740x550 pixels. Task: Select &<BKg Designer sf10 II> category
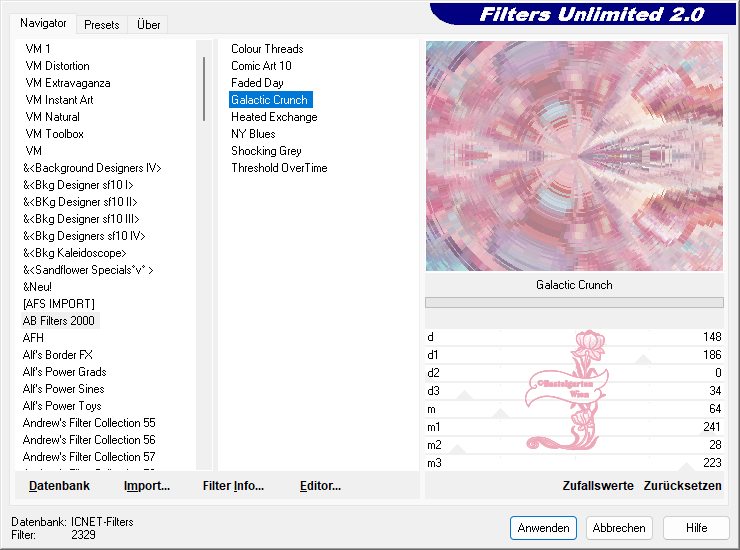click(80, 202)
